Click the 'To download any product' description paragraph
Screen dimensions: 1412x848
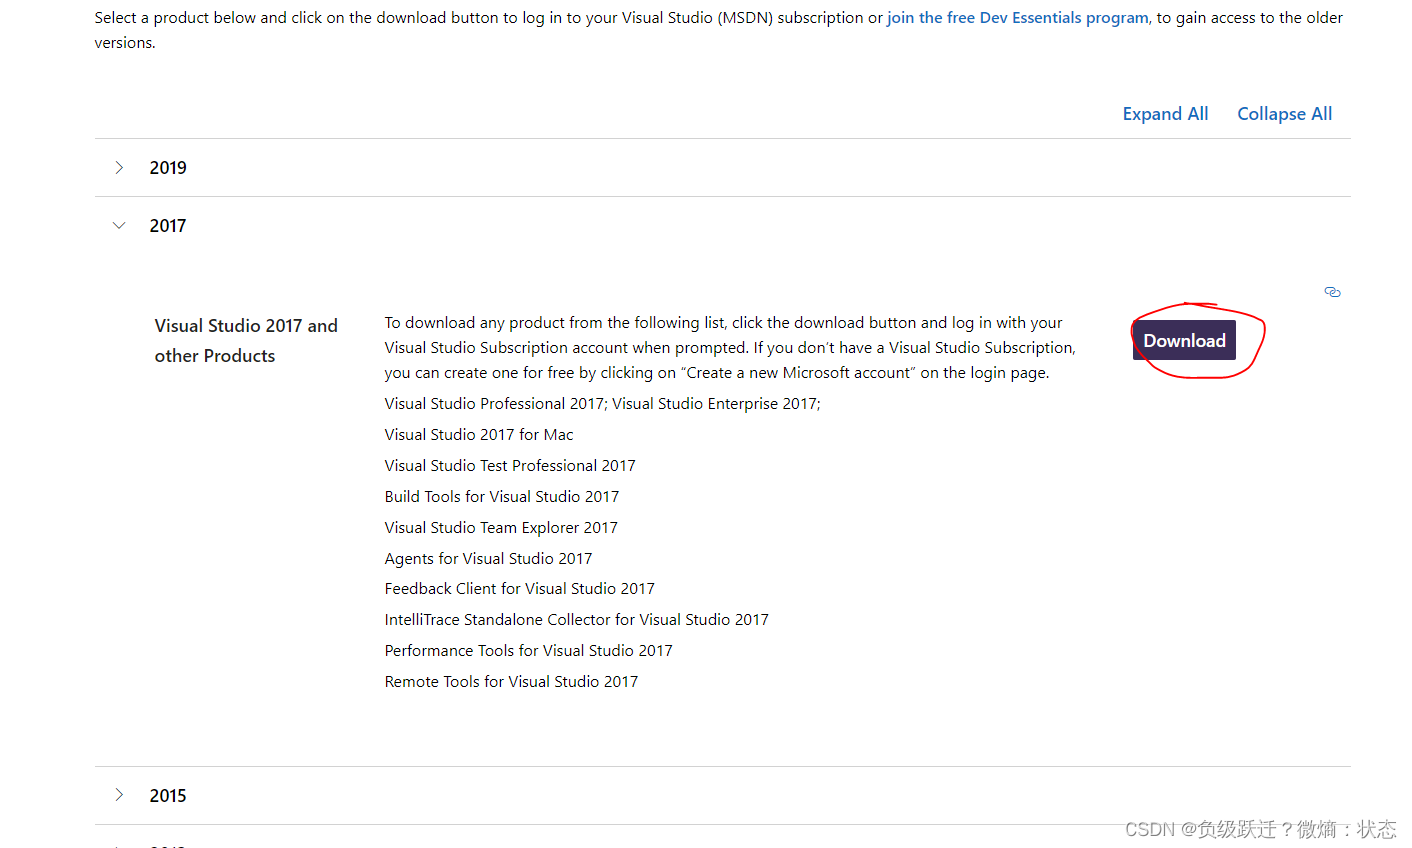click(730, 348)
